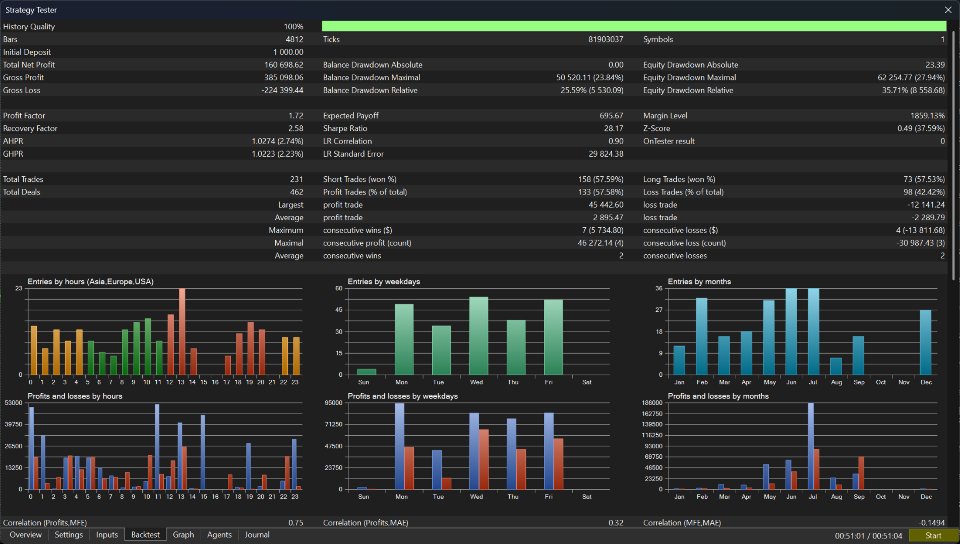Click the Largest profit trade value 45 442.60
Screen dimensions: 960x544
click(606, 205)
